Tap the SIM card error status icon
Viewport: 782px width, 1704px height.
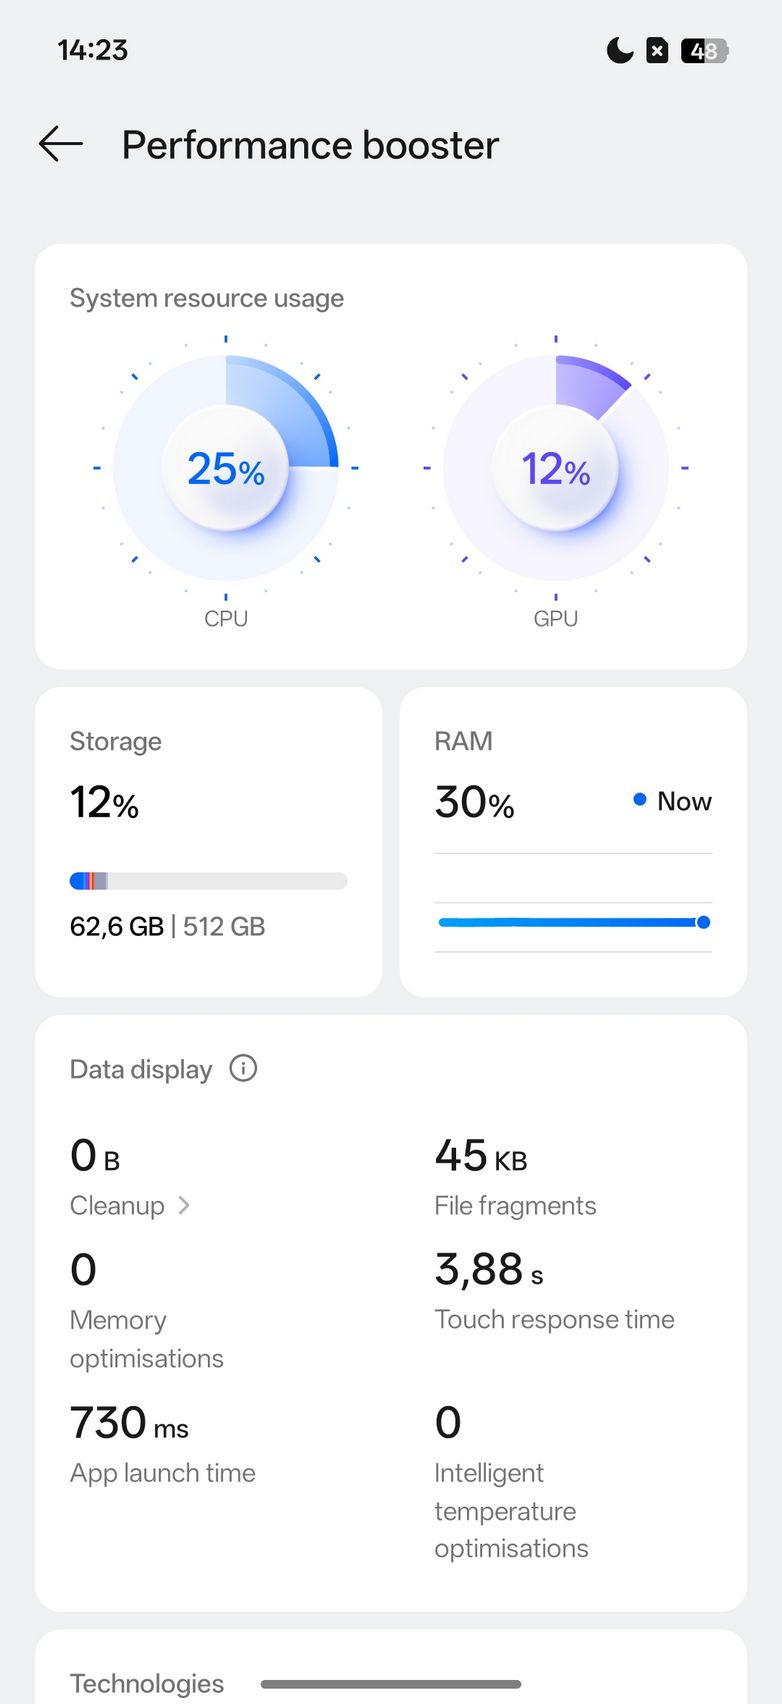(x=657, y=50)
